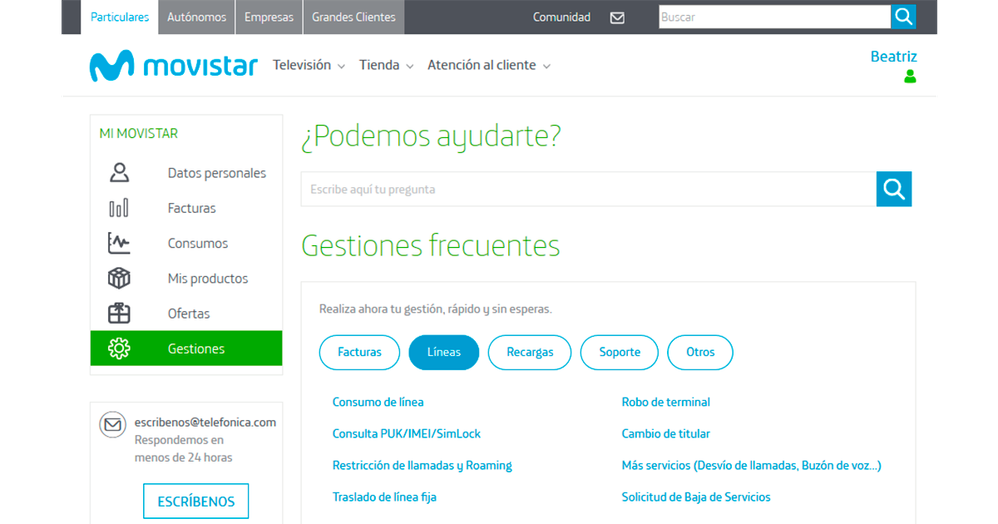Viewport: 998px width, 524px height.
Task: Open Atención al cliente dropdown
Action: pyautogui.click(x=489, y=65)
